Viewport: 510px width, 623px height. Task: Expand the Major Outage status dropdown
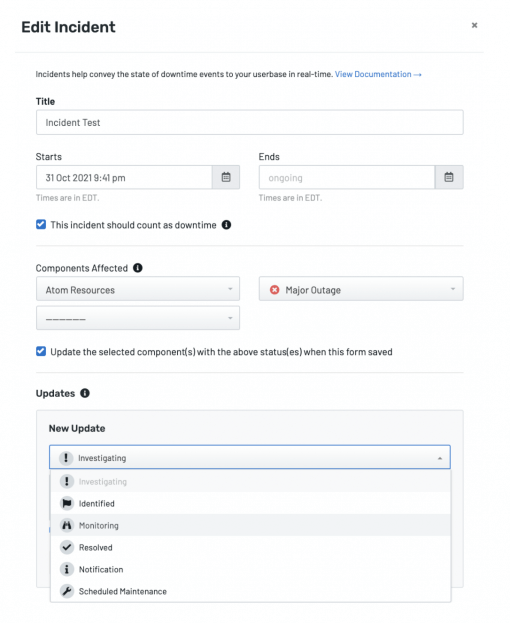coord(361,289)
